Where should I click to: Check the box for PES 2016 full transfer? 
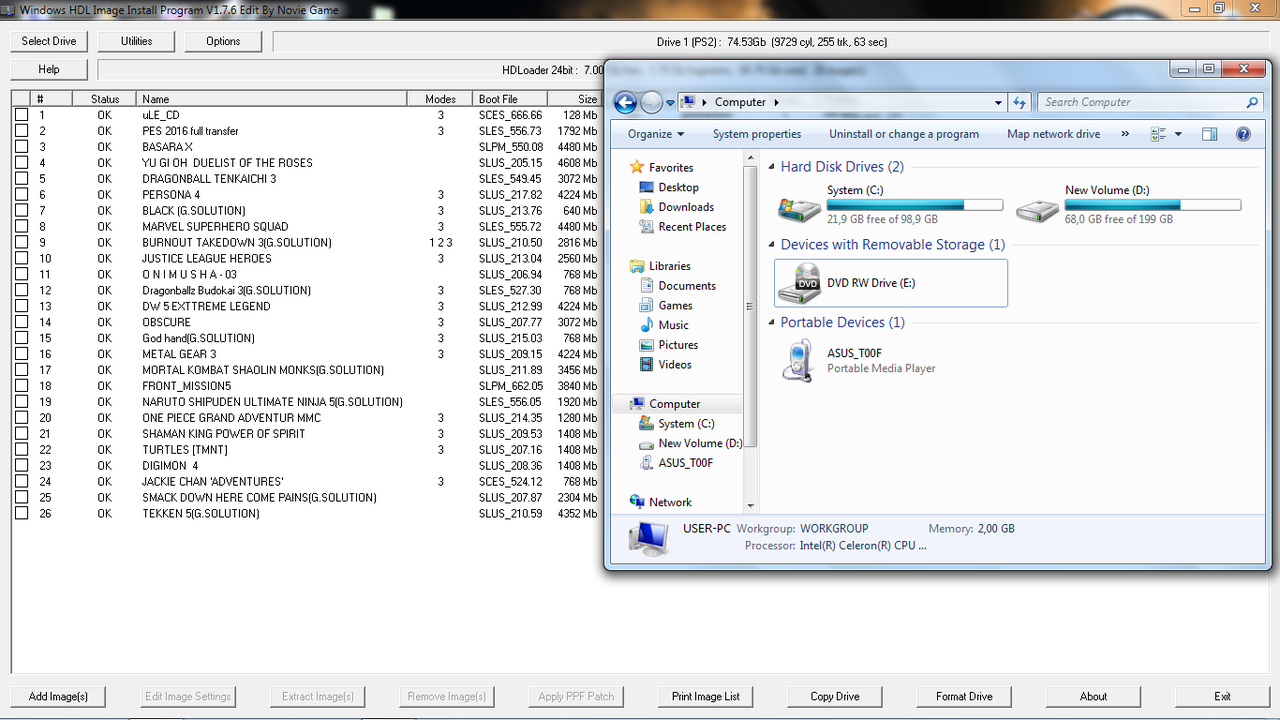click(x=22, y=131)
